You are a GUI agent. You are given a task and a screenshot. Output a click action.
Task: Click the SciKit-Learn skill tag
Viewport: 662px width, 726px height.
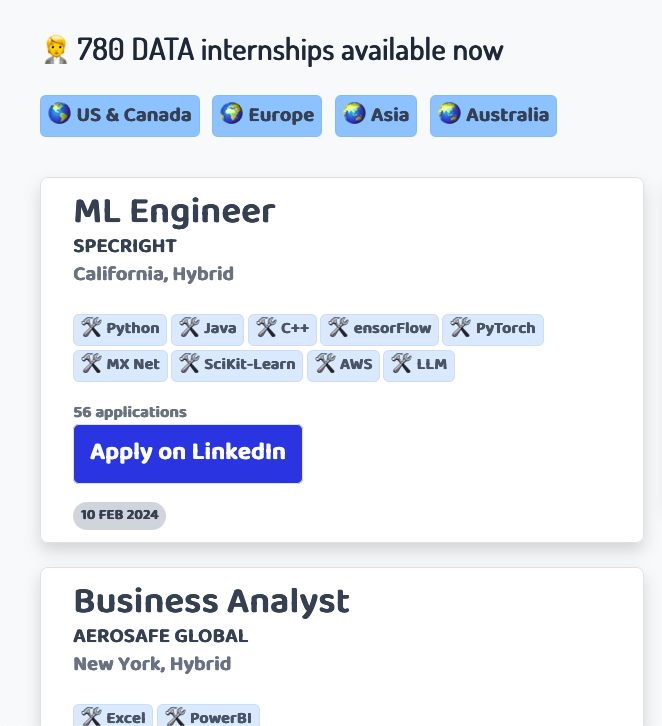pyautogui.click(x=237, y=366)
